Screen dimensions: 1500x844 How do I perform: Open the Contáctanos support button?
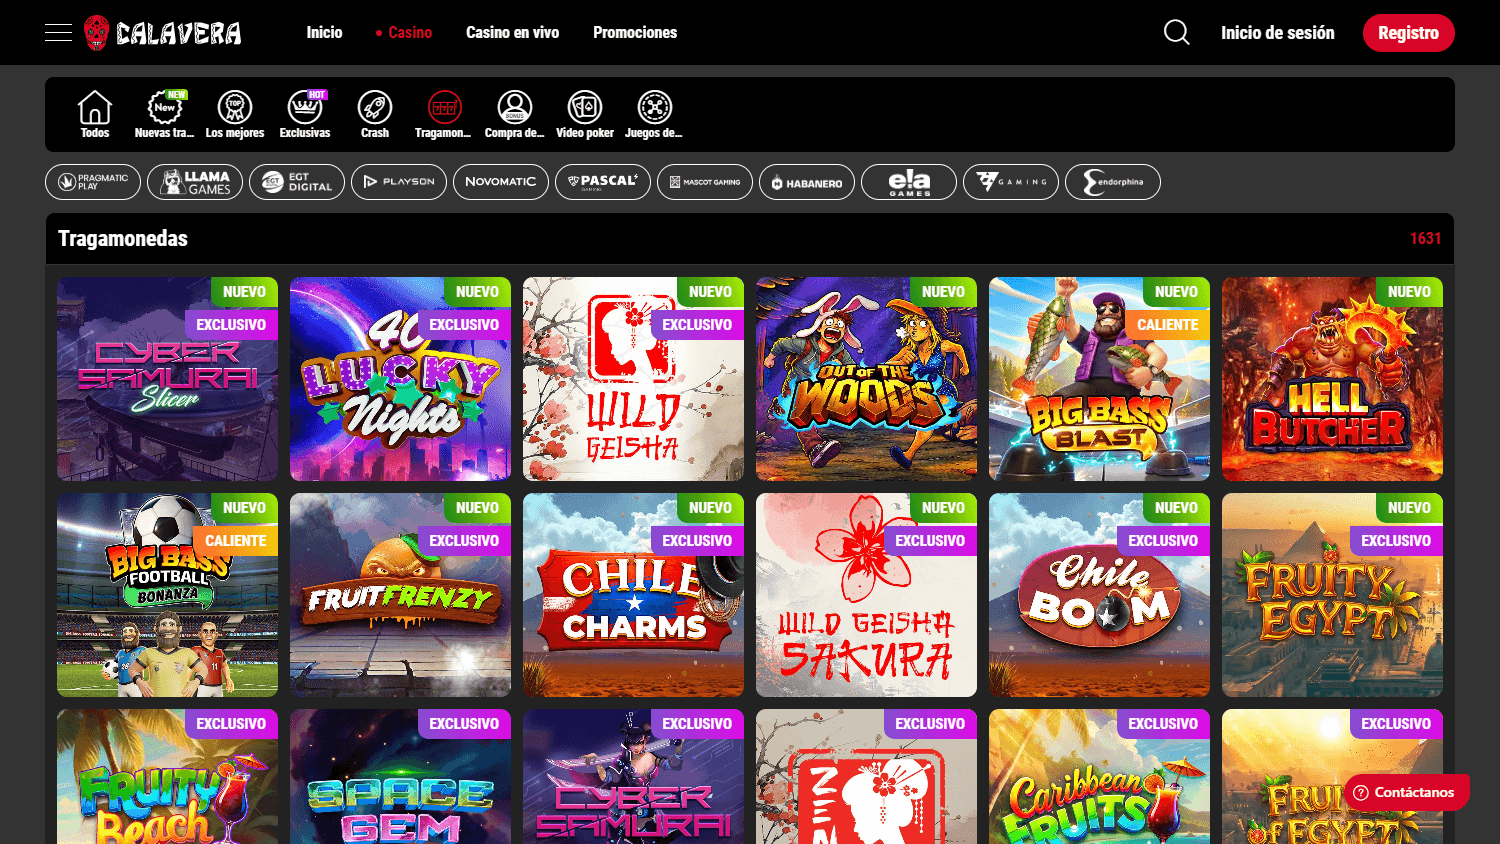point(1406,792)
